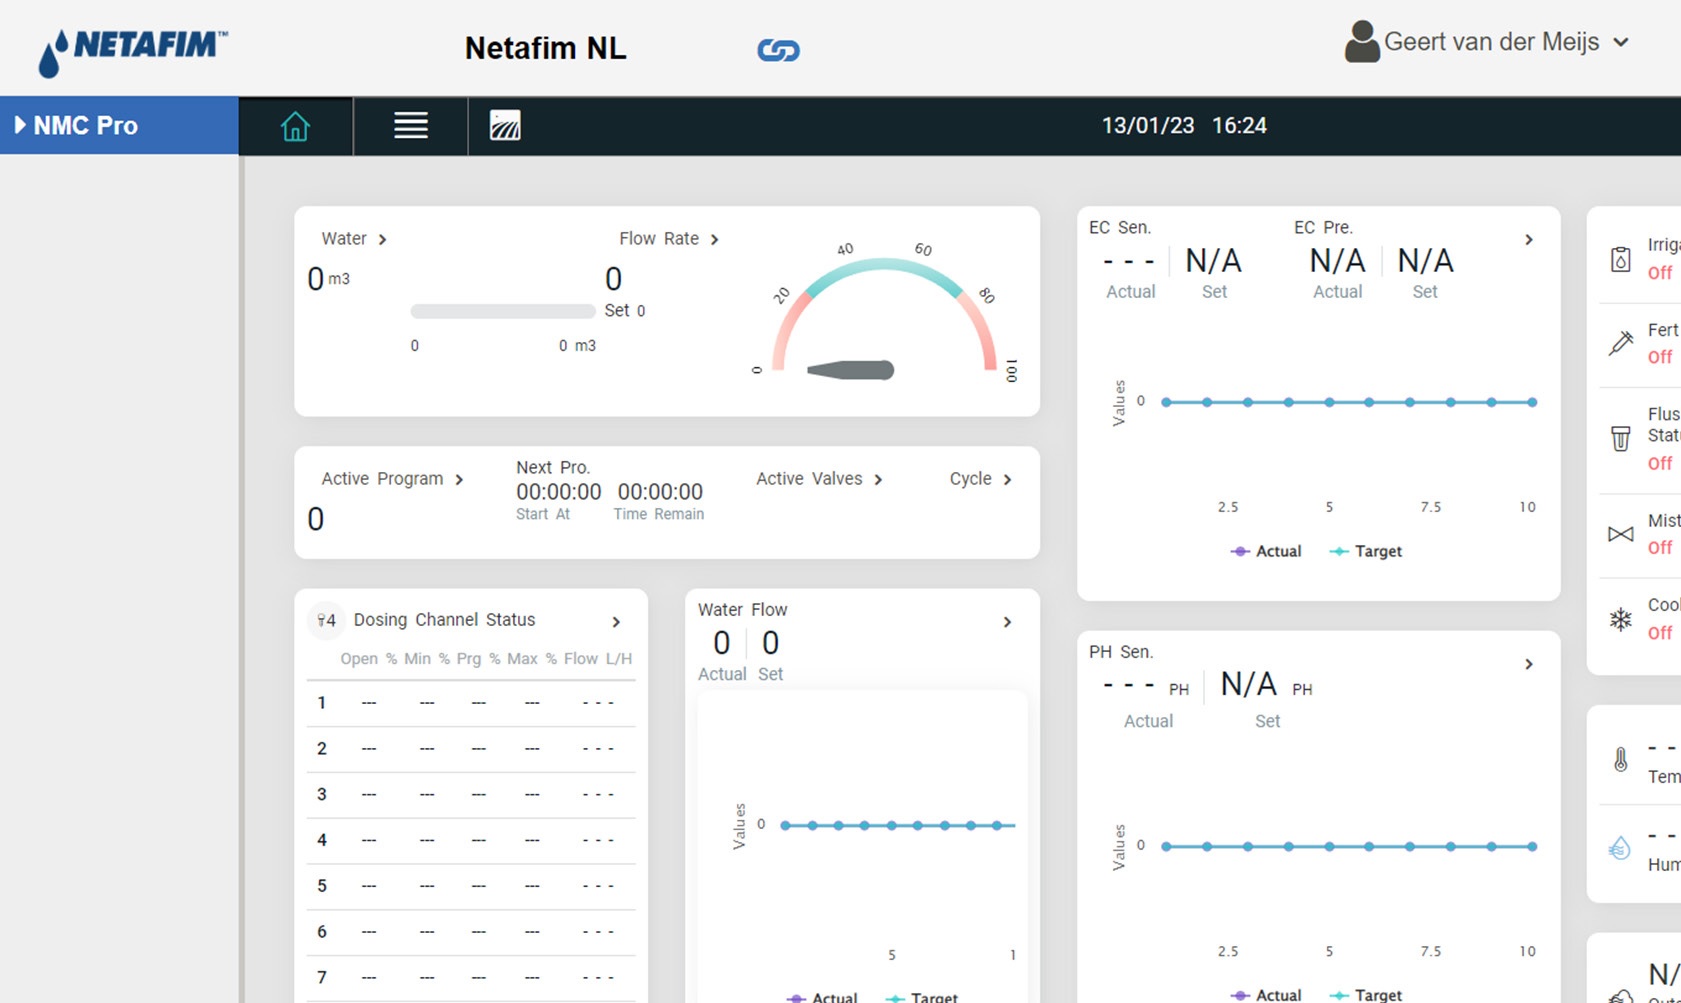Open the Dosing Channel Status details
Viewport: 1681px width, 1003px height.
point(614,621)
